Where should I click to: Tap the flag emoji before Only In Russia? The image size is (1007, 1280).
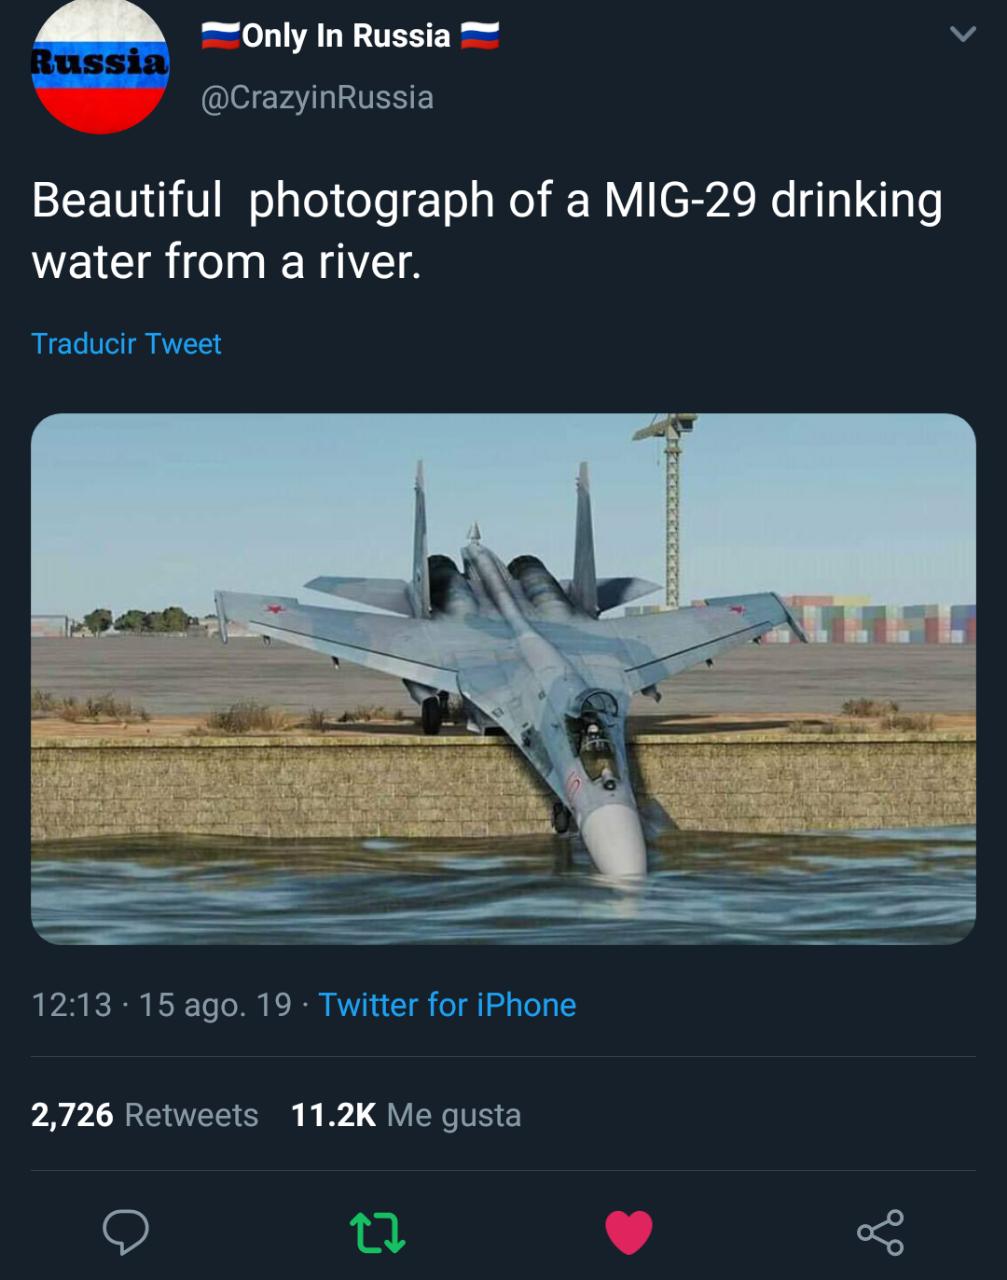(221, 37)
